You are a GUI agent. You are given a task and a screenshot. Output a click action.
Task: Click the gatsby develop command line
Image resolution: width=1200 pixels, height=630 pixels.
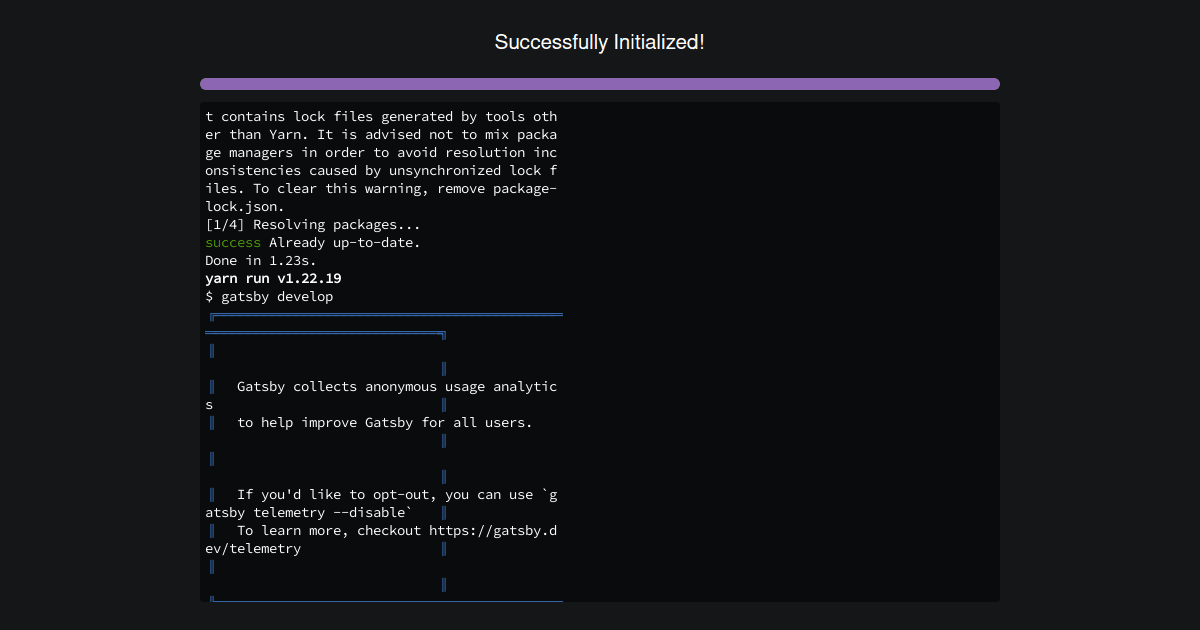click(x=270, y=296)
